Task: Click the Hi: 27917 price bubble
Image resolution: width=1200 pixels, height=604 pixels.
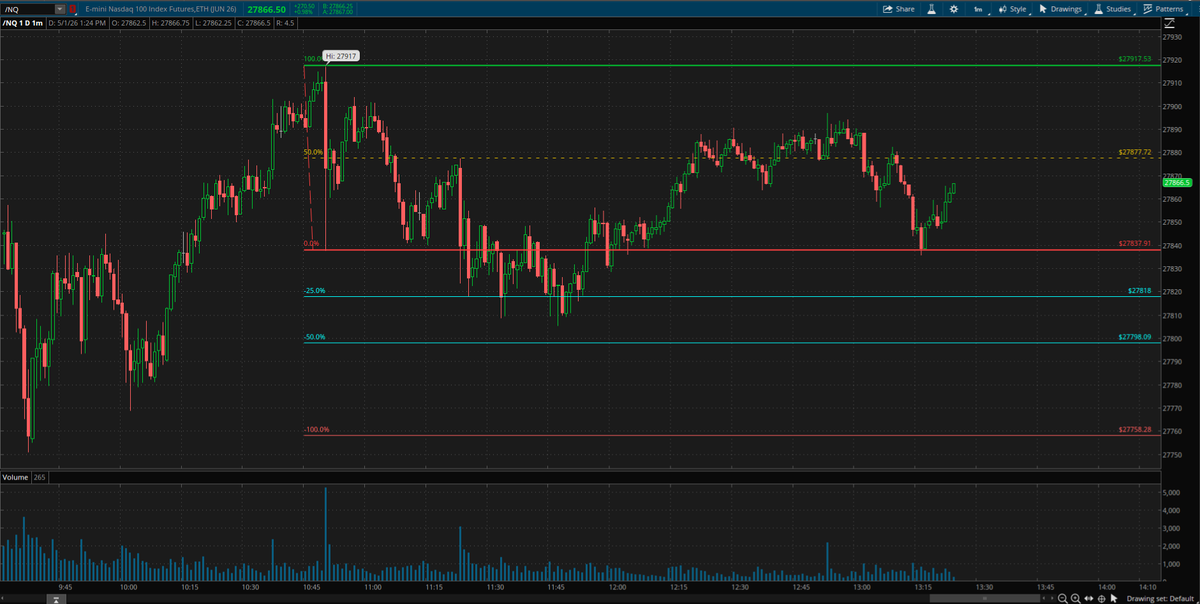Action: coord(340,56)
